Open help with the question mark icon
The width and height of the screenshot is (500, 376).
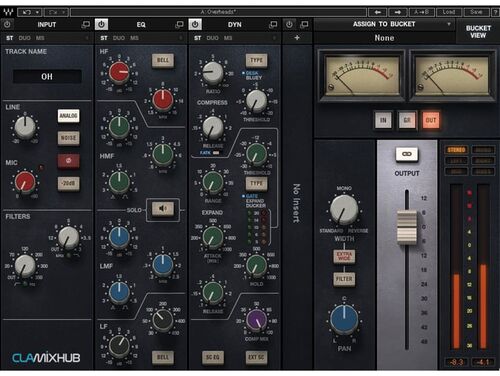click(496, 13)
